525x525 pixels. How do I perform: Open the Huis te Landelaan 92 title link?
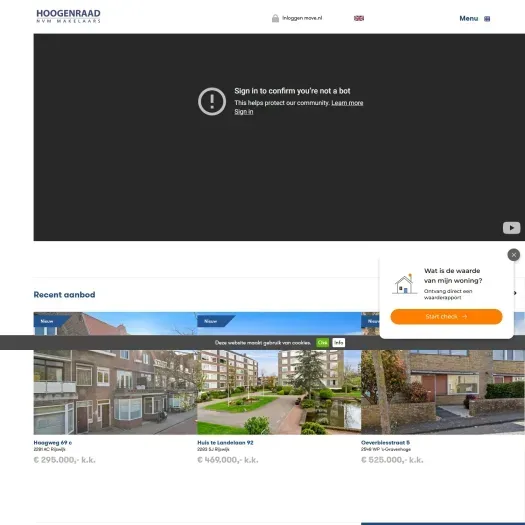(225, 442)
